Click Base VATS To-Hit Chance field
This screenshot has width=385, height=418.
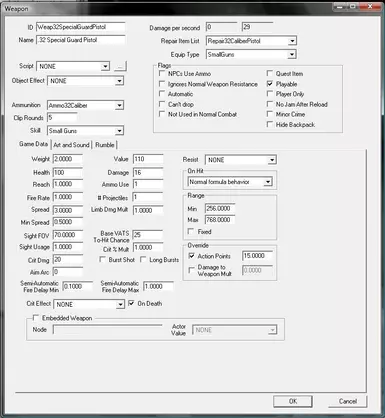point(148,235)
